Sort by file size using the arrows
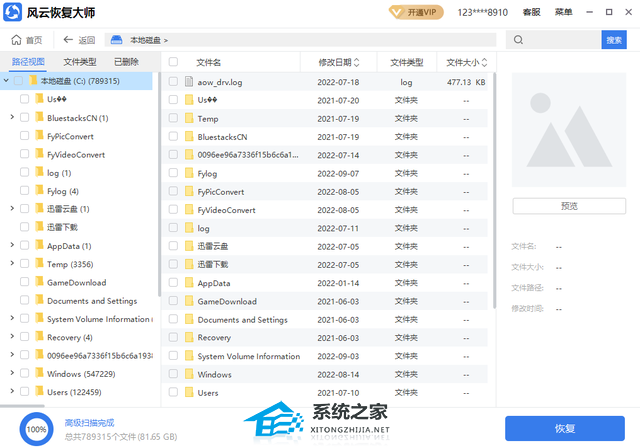Viewport: 640px width, 448px height. pyautogui.click(x=484, y=62)
